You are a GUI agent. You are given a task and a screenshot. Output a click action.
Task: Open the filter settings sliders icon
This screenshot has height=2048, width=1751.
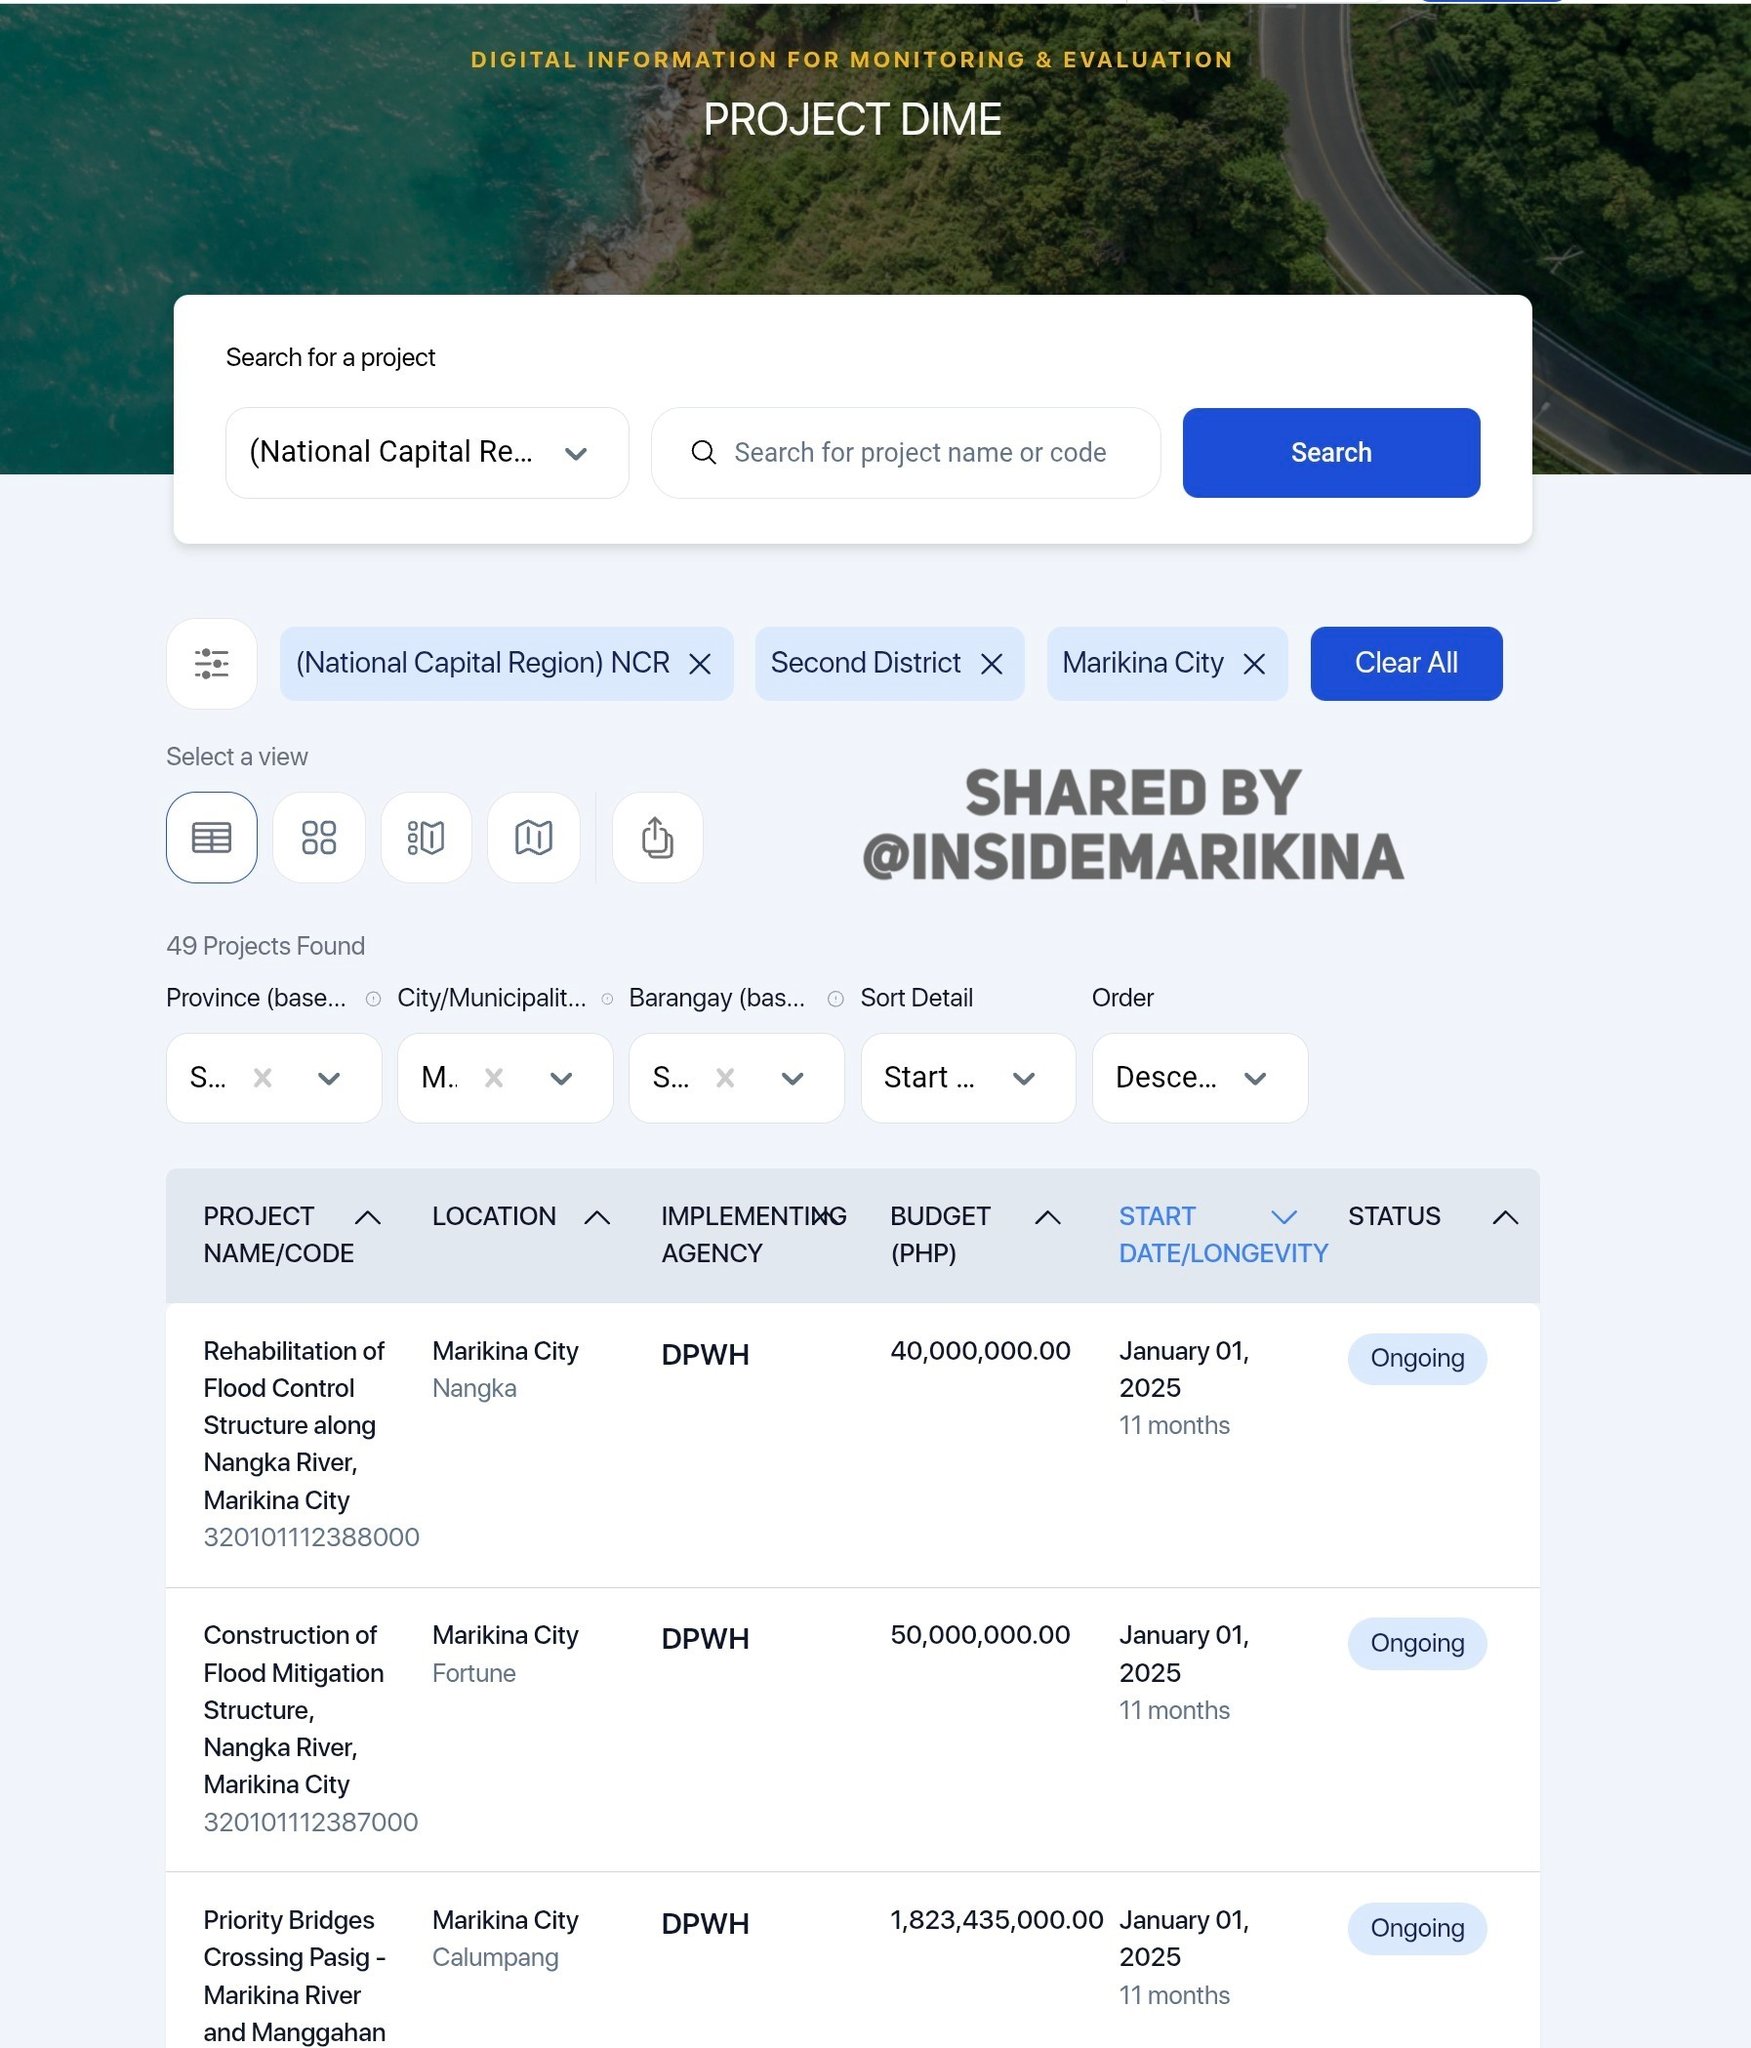tap(211, 663)
